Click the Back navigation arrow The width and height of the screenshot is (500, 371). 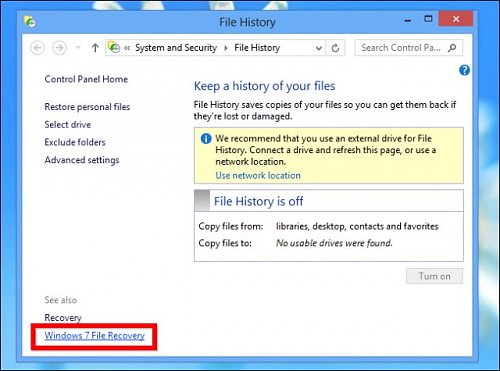pos(37,48)
